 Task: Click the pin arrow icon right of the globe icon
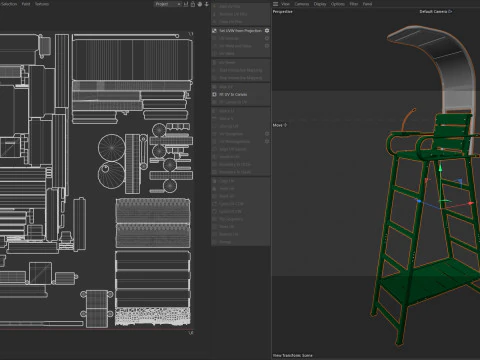coord(206,4)
